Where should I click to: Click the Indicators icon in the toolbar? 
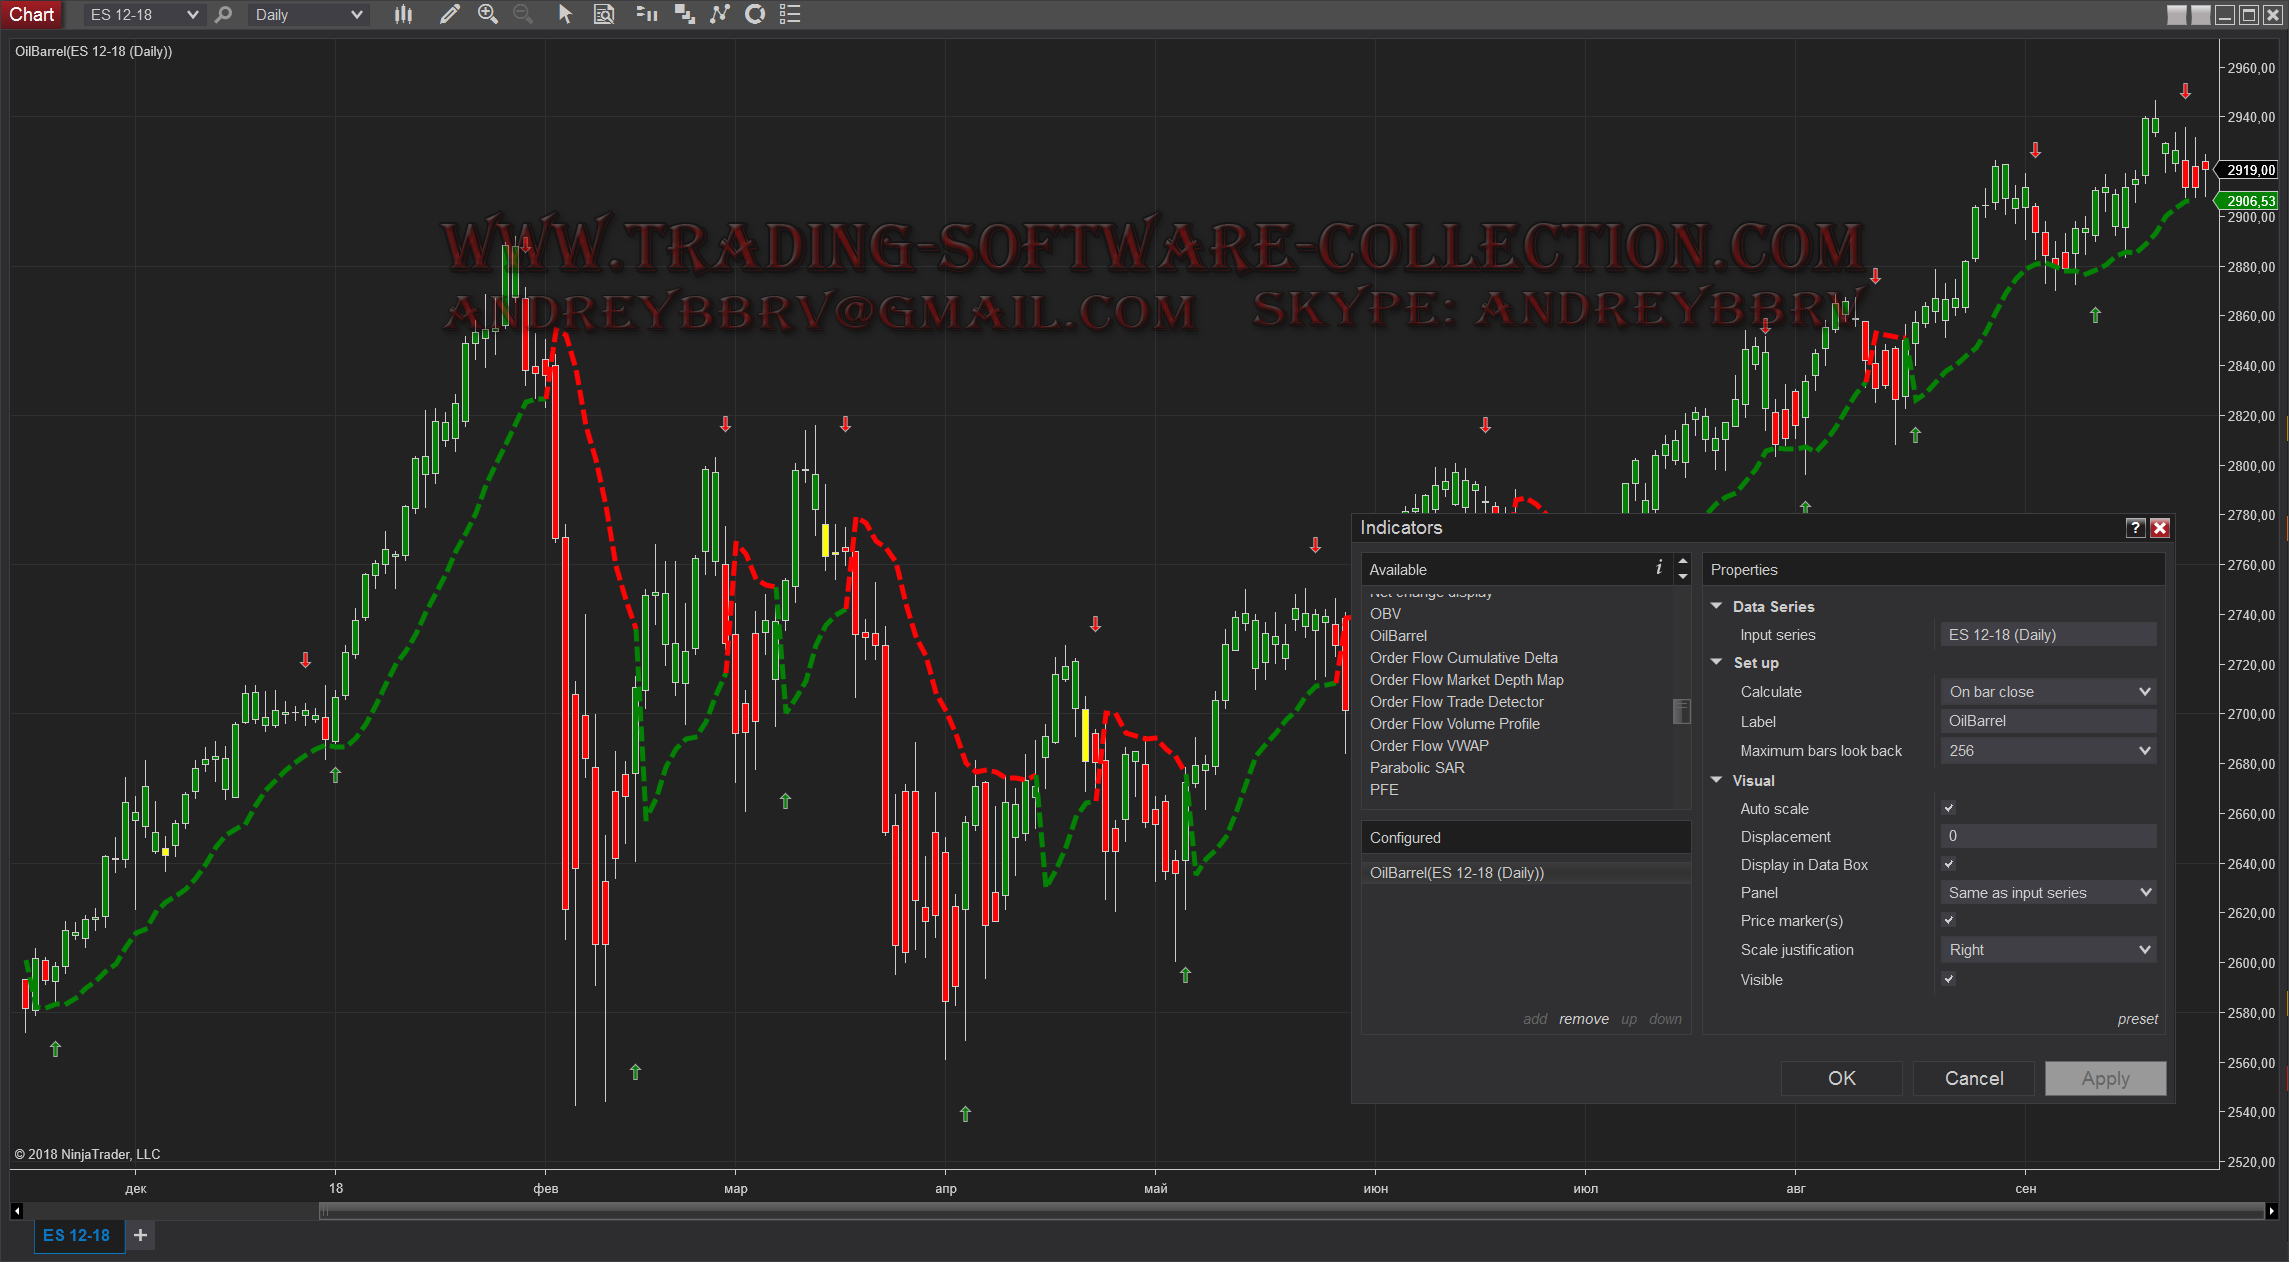tap(647, 14)
